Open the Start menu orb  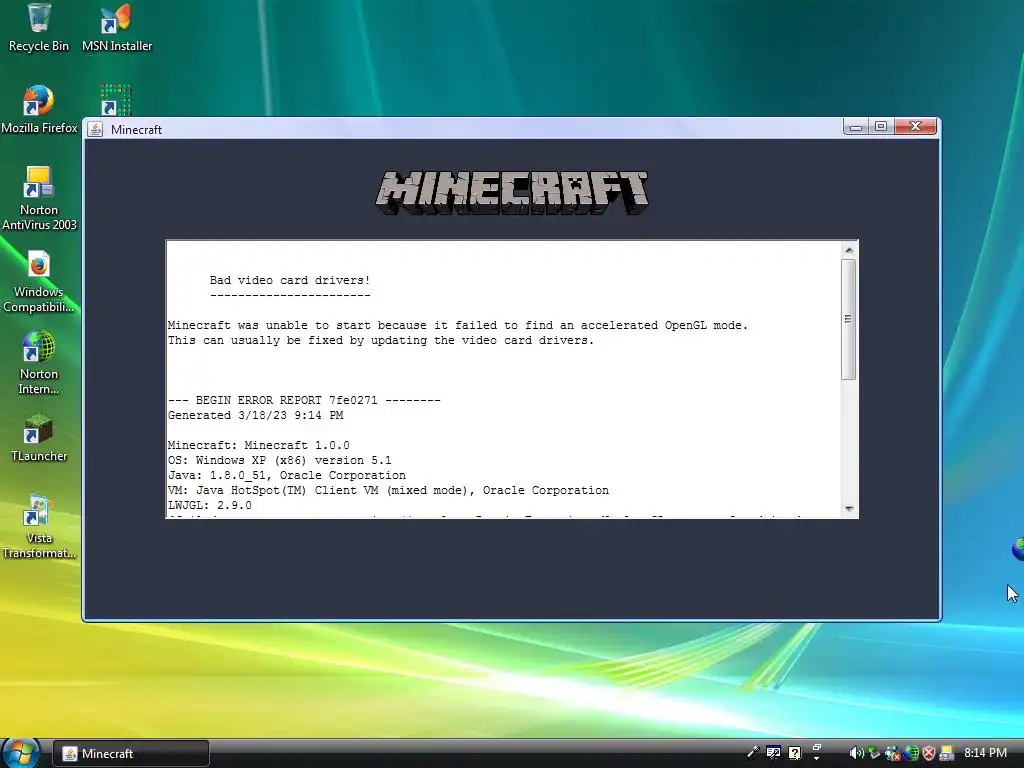pyautogui.click(x=20, y=752)
